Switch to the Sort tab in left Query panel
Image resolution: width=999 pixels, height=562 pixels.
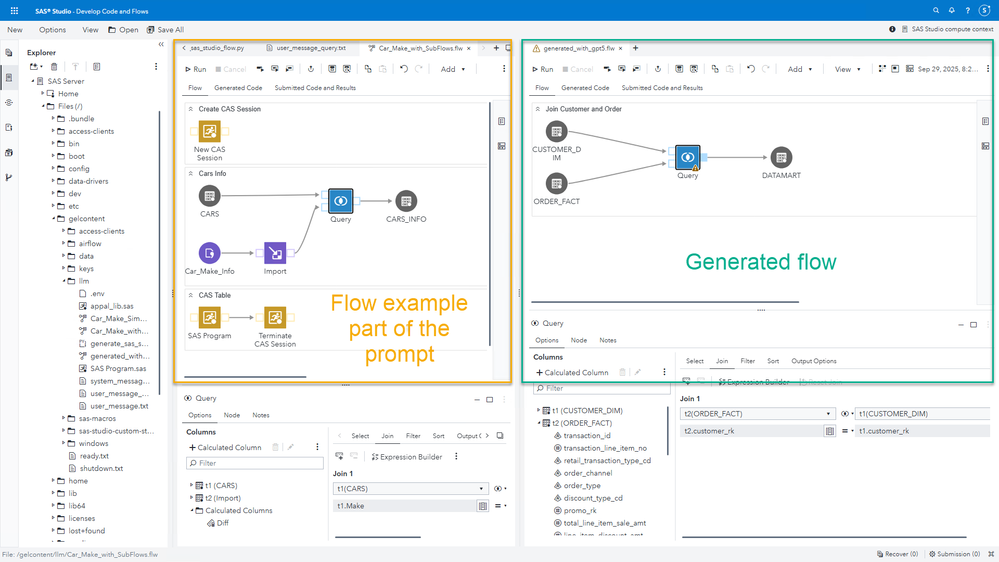(438, 436)
